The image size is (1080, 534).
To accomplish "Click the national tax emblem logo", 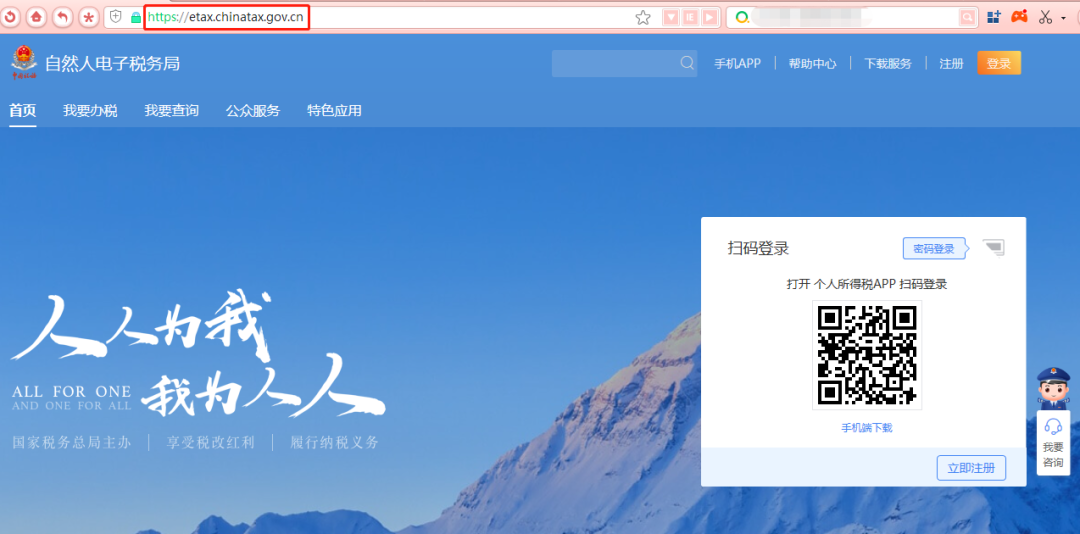I will click(x=24, y=63).
